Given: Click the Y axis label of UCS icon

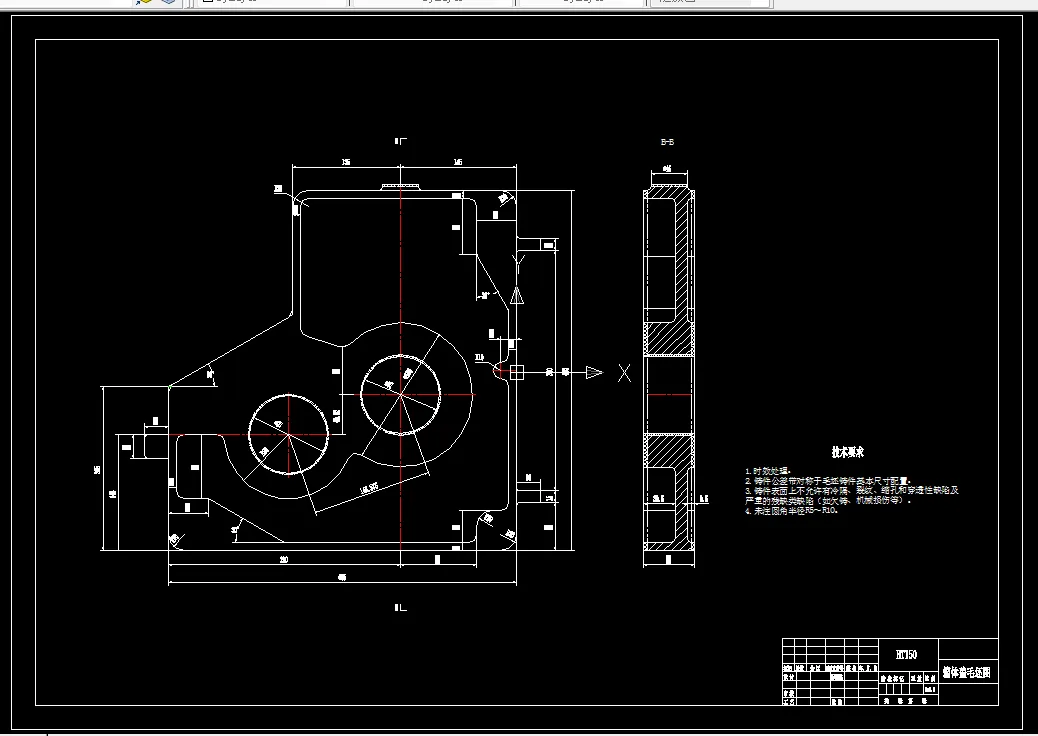Looking at the screenshot, I should click(520, 265).
